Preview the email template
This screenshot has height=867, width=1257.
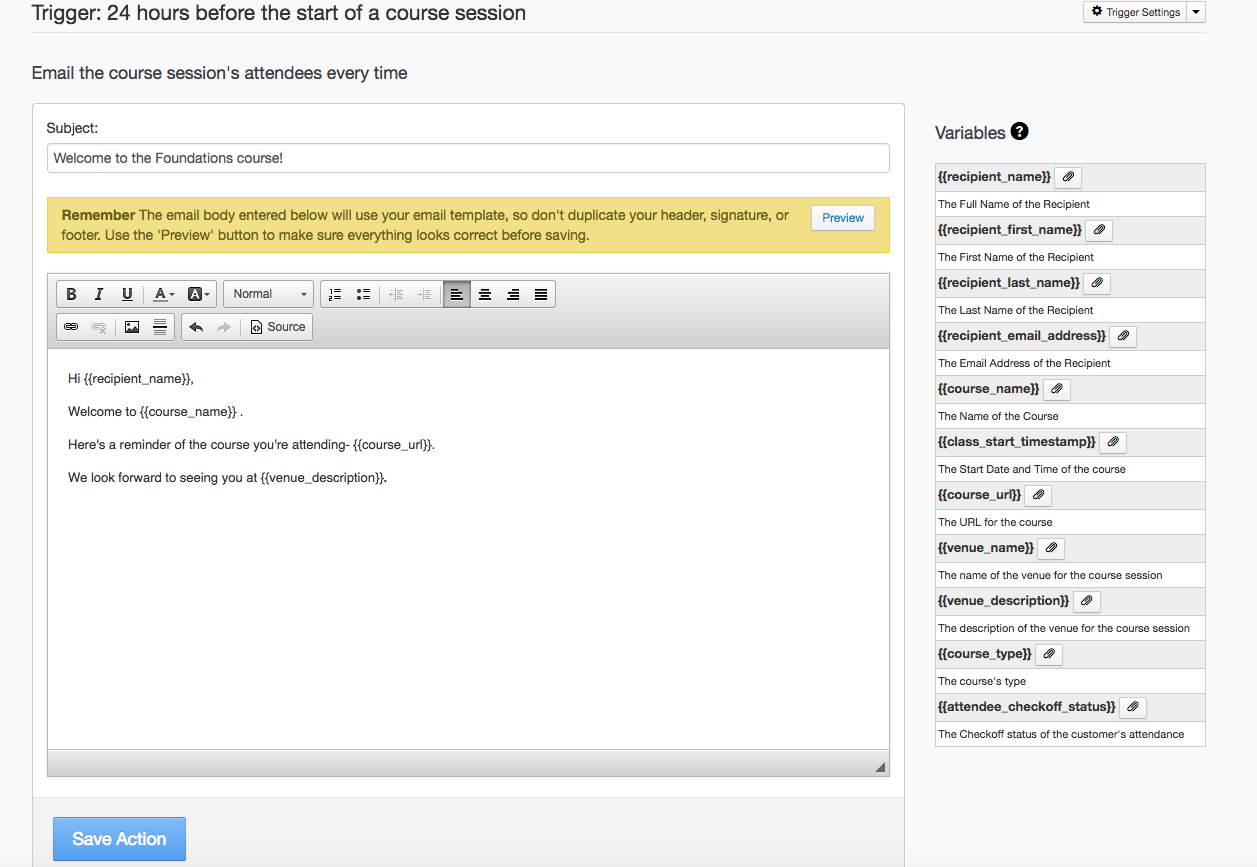pyautogui.click(x=842, y=218)
